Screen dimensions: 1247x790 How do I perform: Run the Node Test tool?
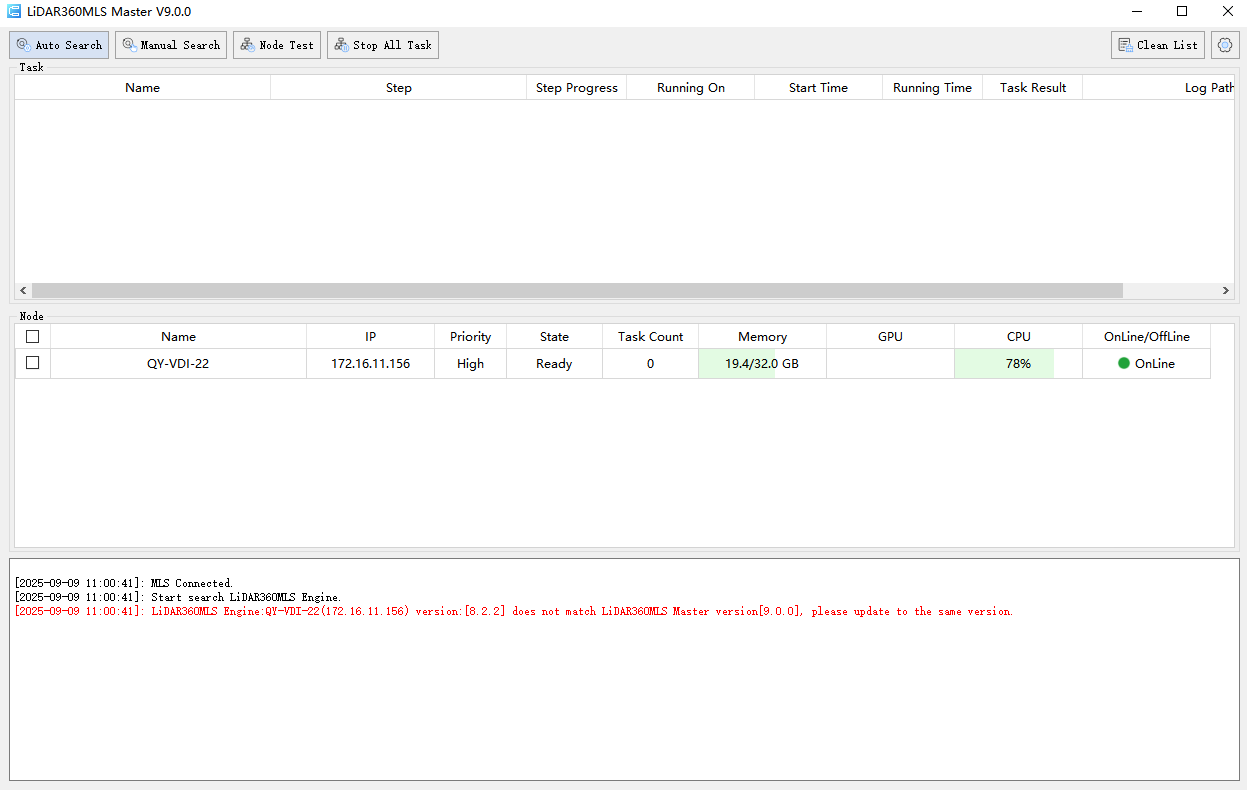coord(277,45)
